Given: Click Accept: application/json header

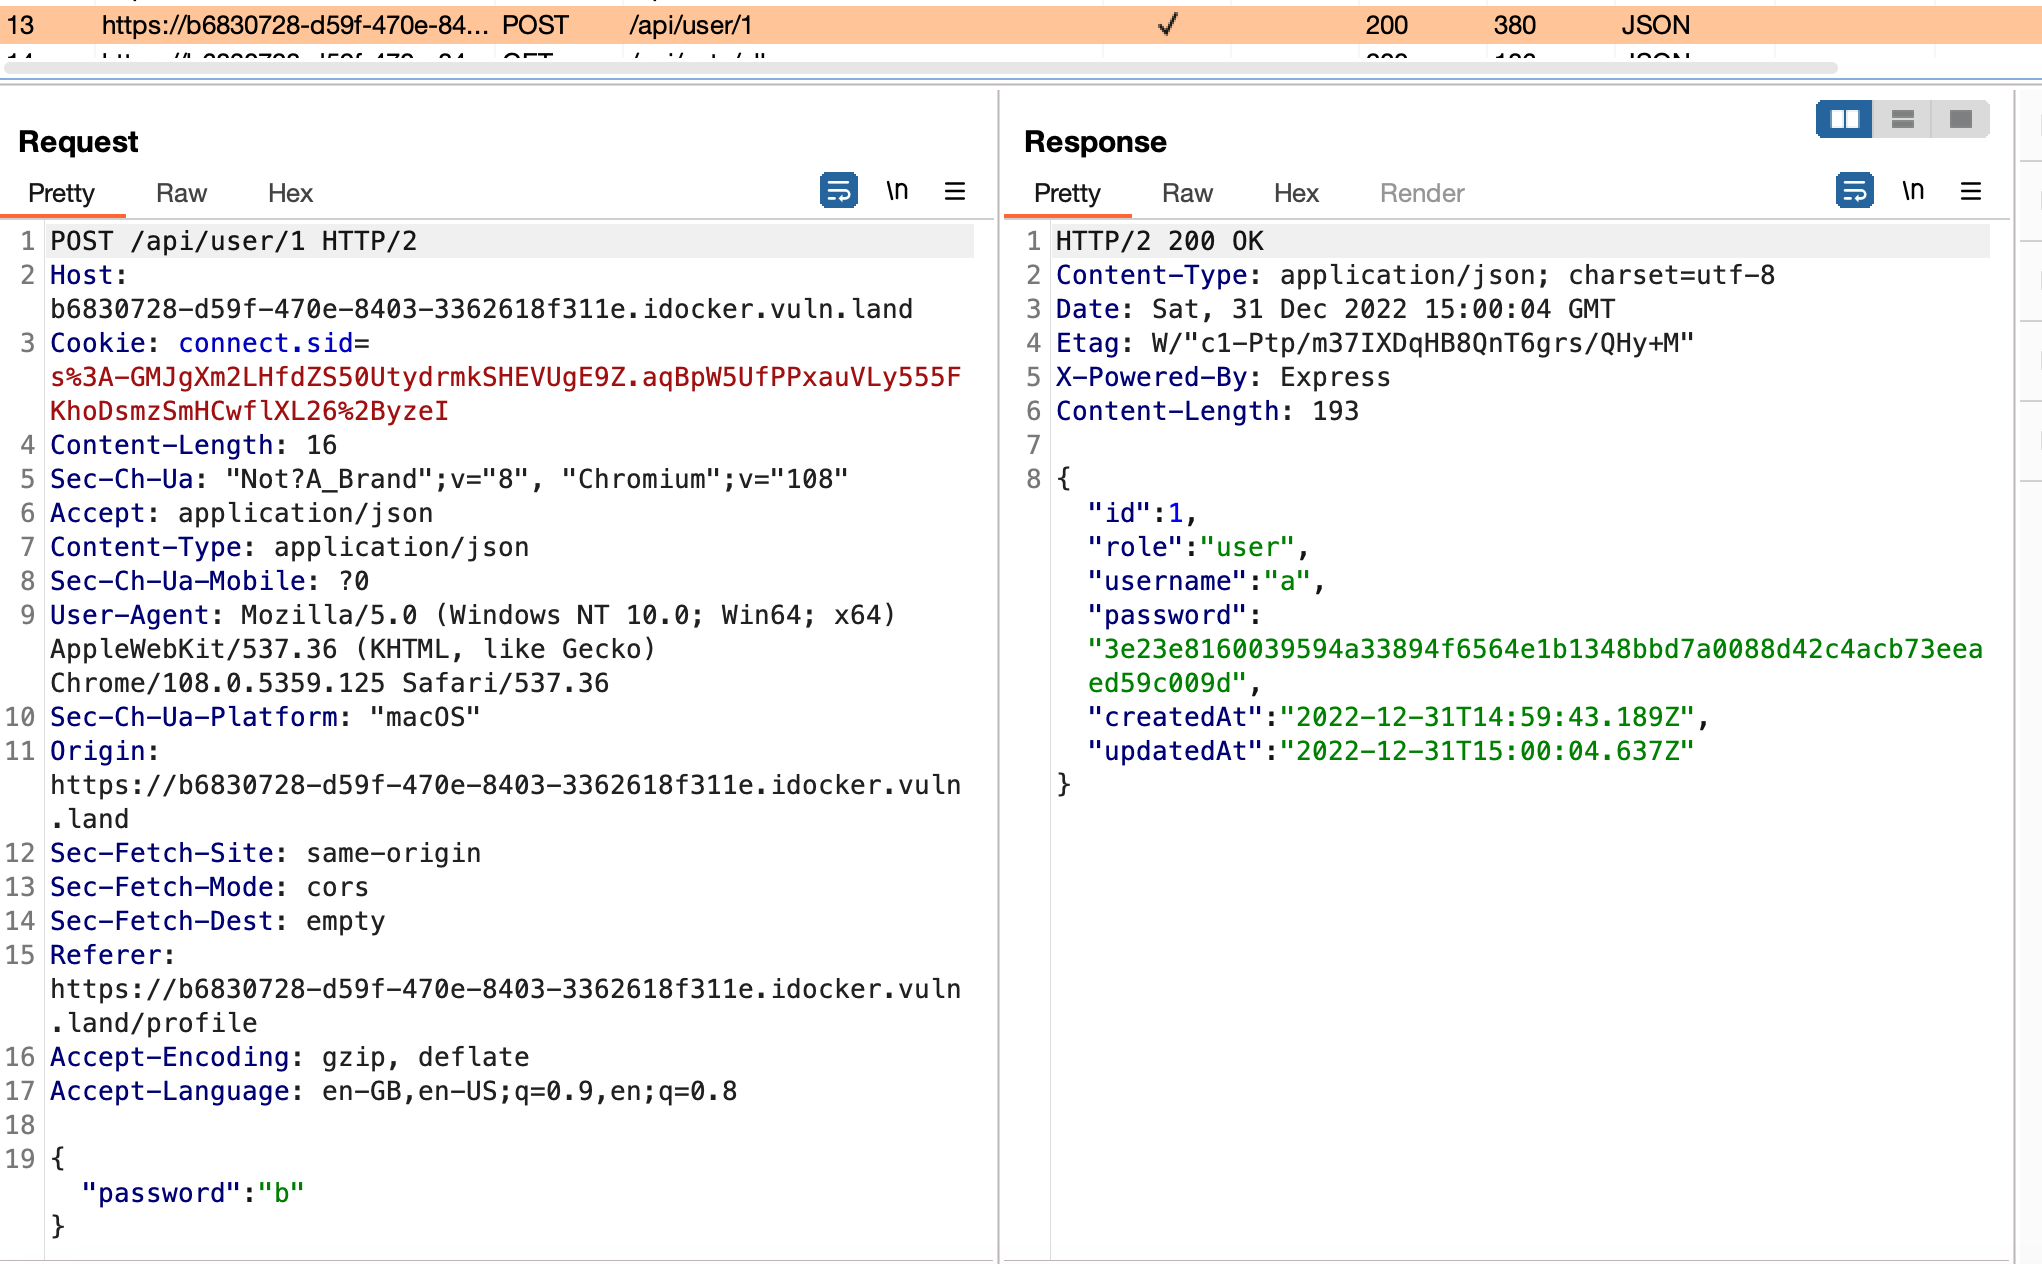Looking at the screenshot, I should 241,513.
